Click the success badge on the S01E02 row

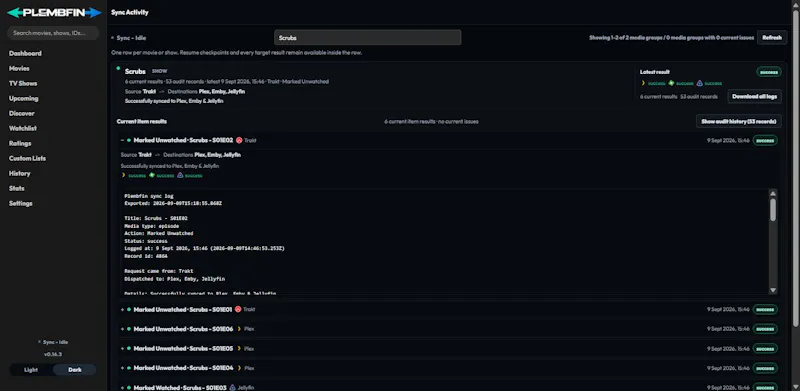click(765, 140)
